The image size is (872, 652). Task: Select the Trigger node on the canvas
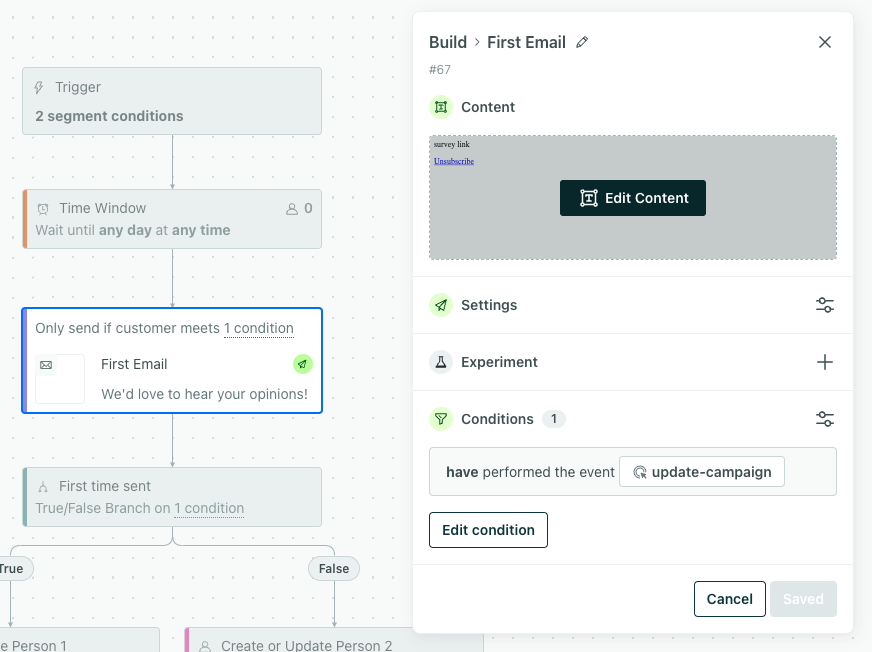pos(172,101)
